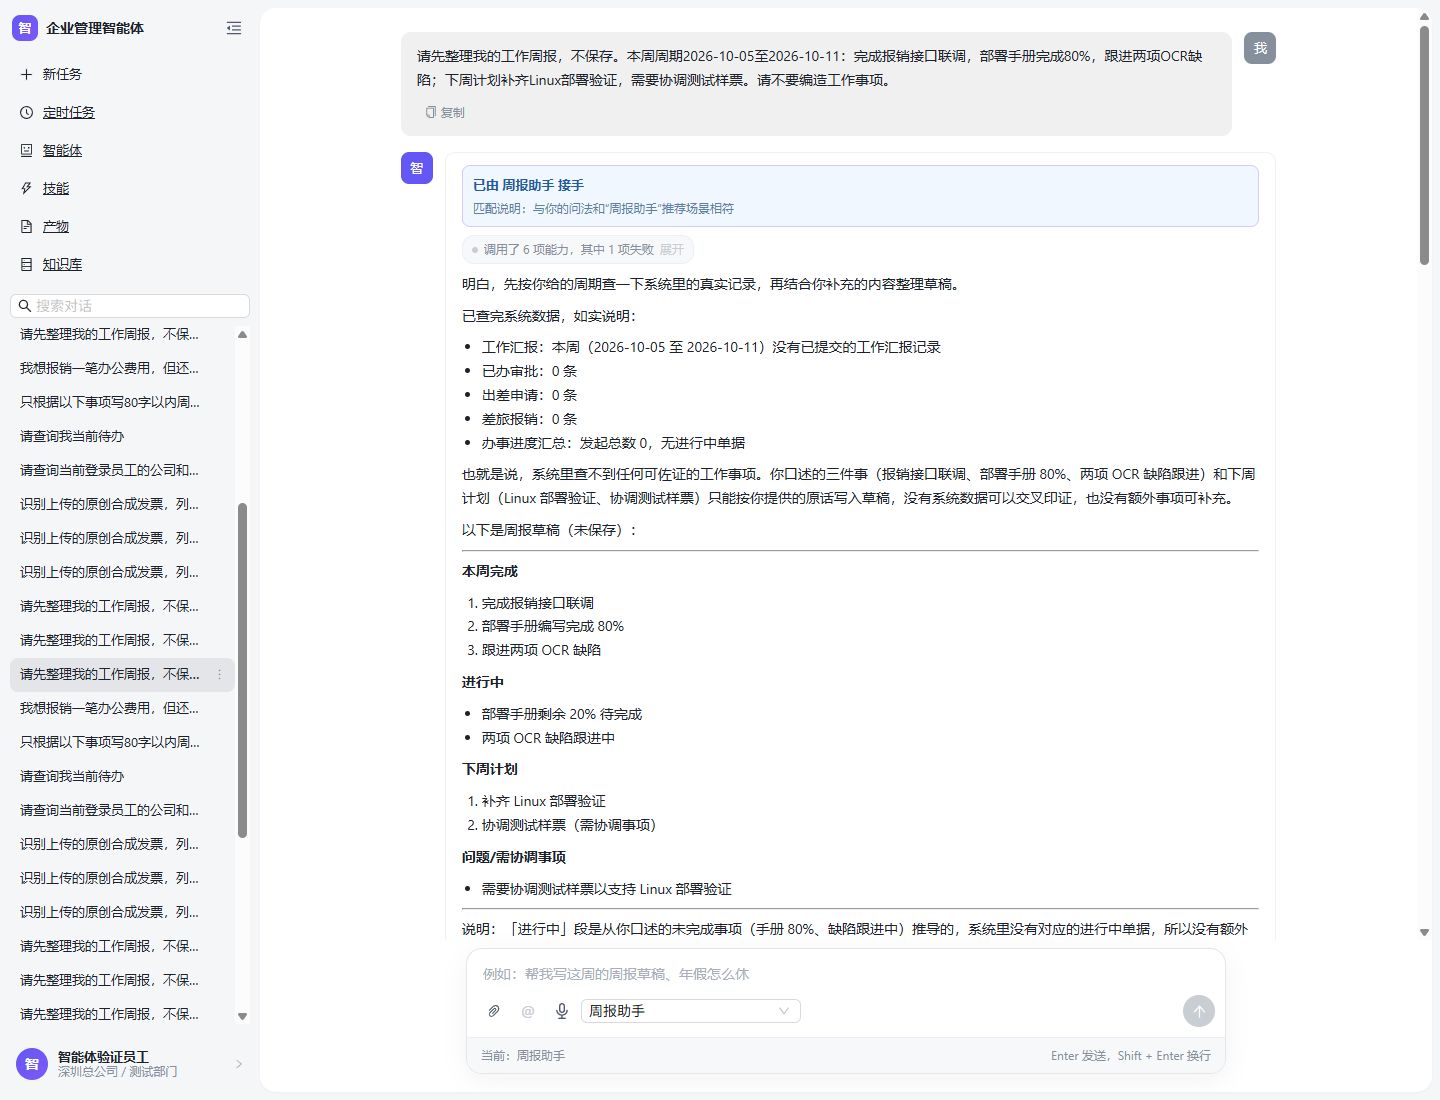Click the chat scrollbar up arrow
This screenshot has height=1100, width=1440.
click(x=1424, y=17)
